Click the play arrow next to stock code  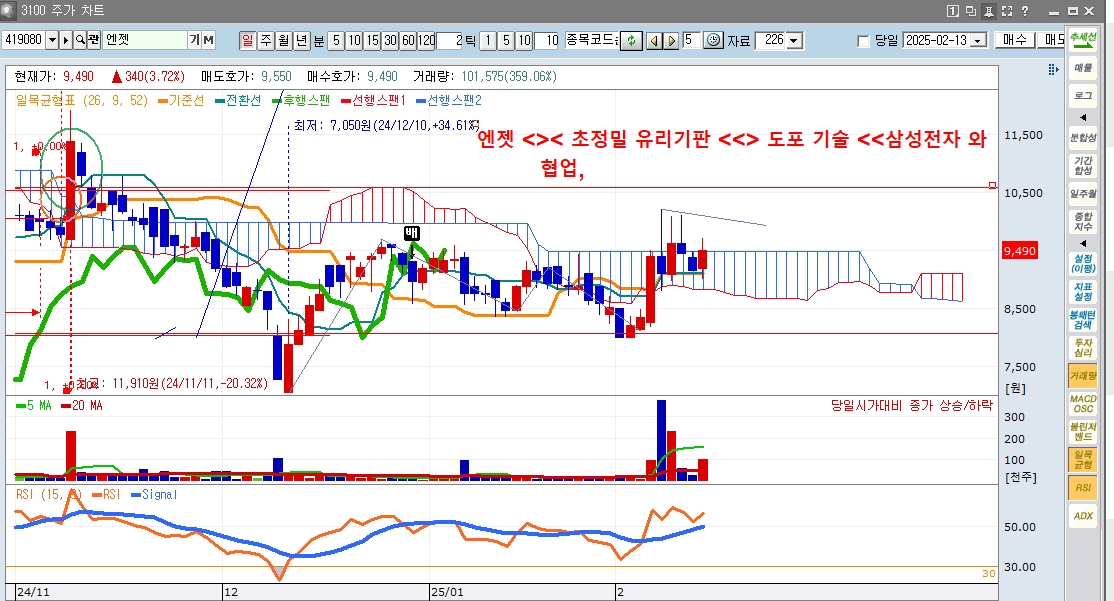point(66,40)
